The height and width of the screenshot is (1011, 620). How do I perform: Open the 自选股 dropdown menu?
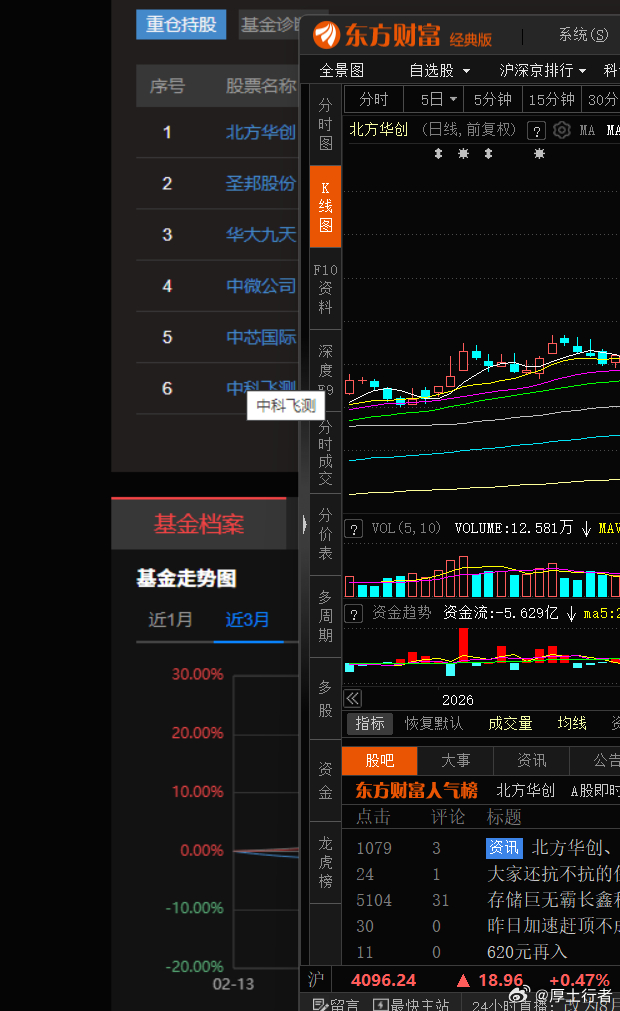click(440, 70)
